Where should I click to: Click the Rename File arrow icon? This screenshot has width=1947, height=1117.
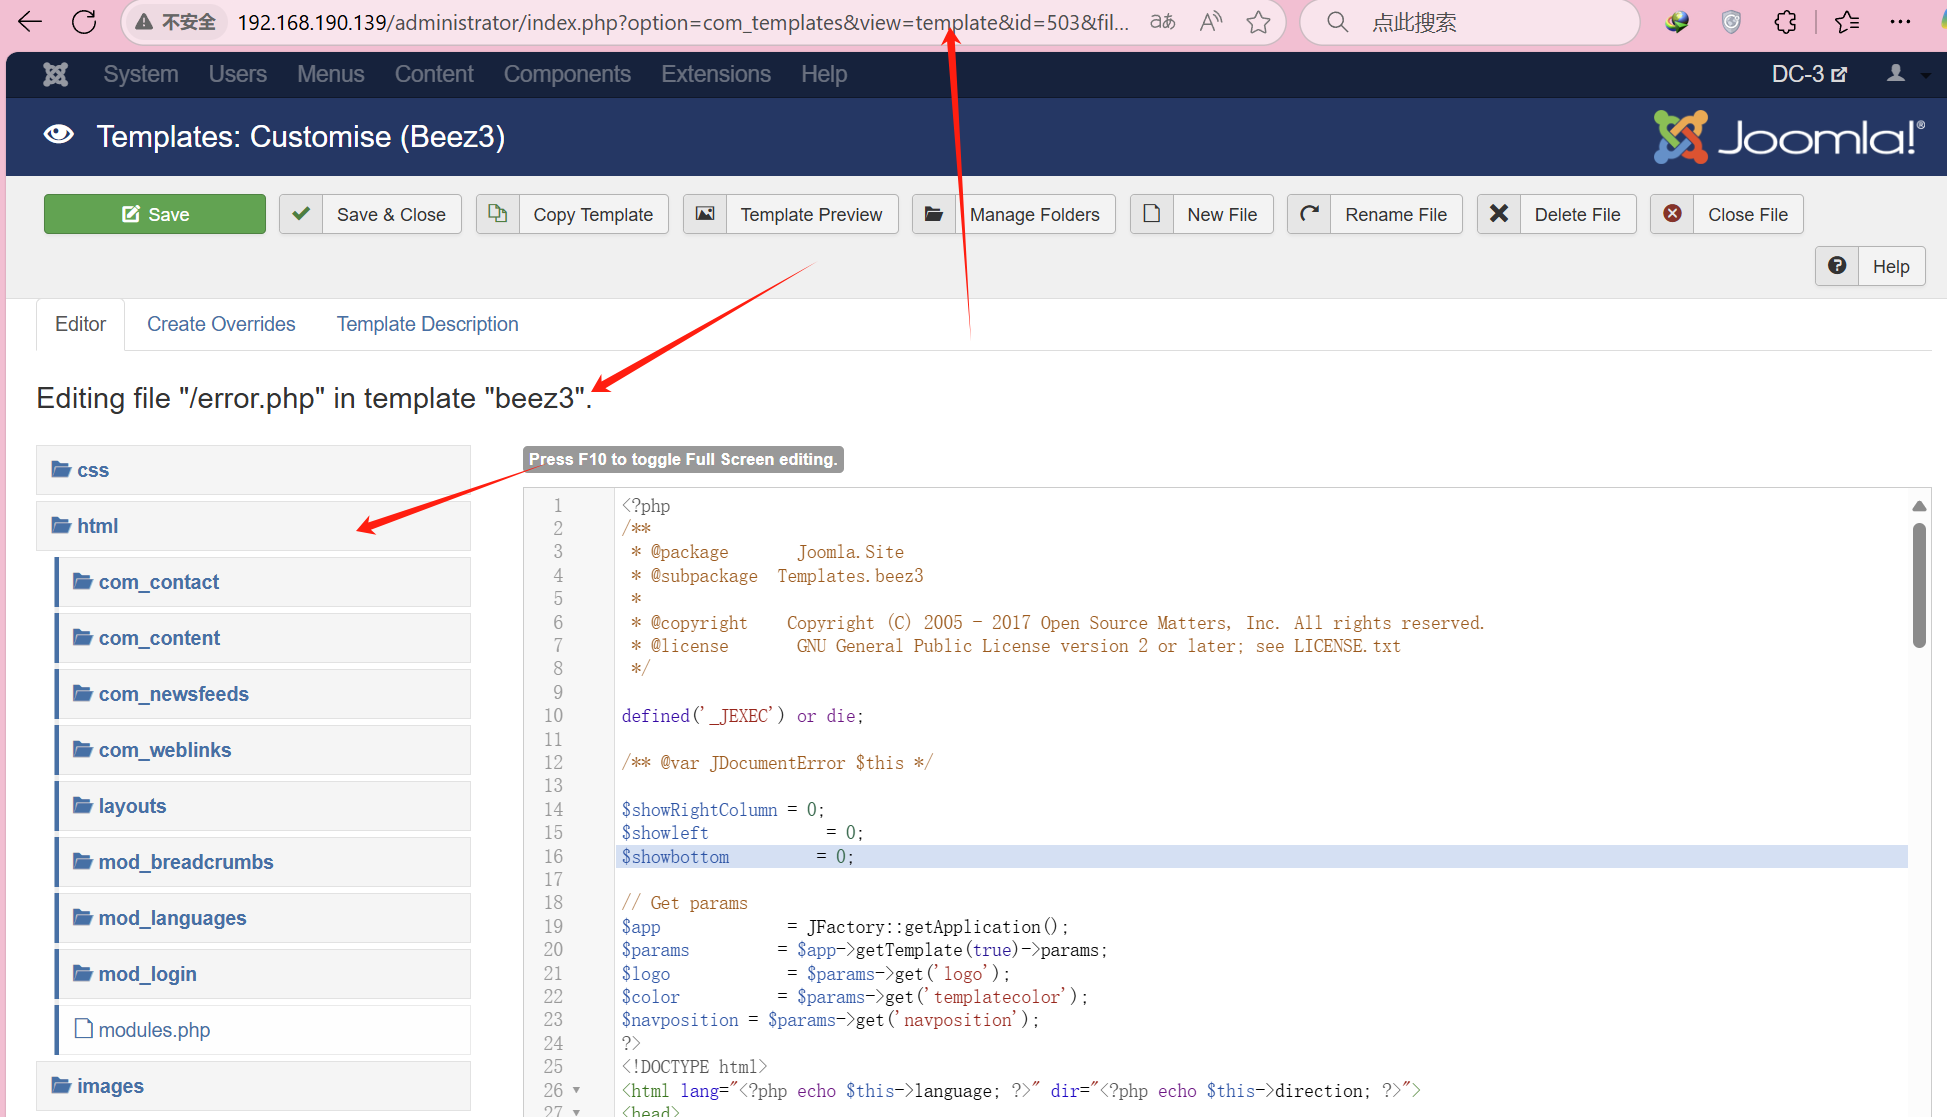tap(1309, 214)
